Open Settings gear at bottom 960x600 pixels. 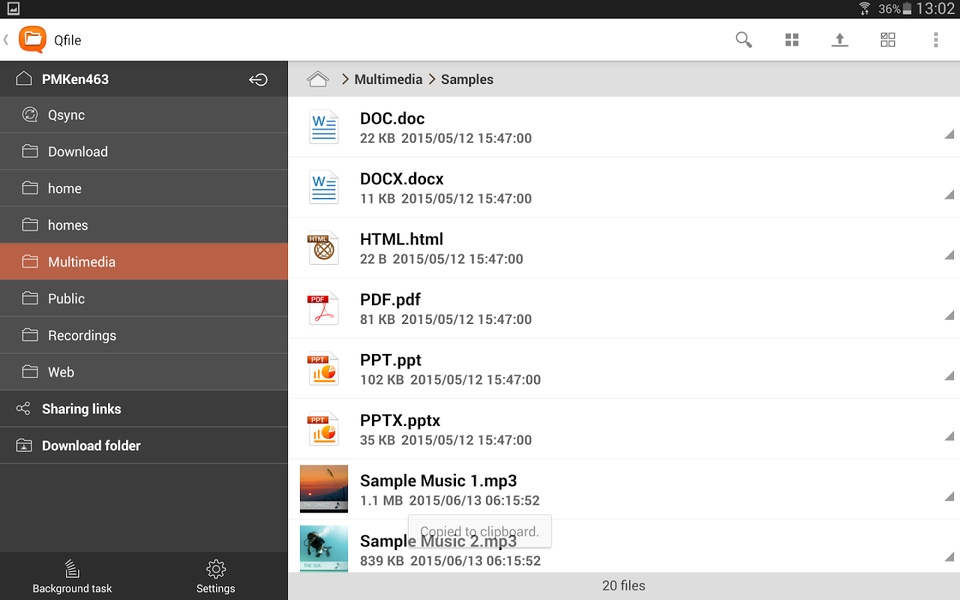(x=216, y=576)
